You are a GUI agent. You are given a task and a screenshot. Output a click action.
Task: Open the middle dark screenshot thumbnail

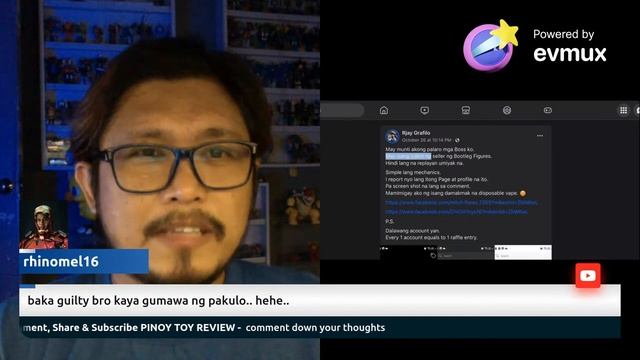point(466,252)
